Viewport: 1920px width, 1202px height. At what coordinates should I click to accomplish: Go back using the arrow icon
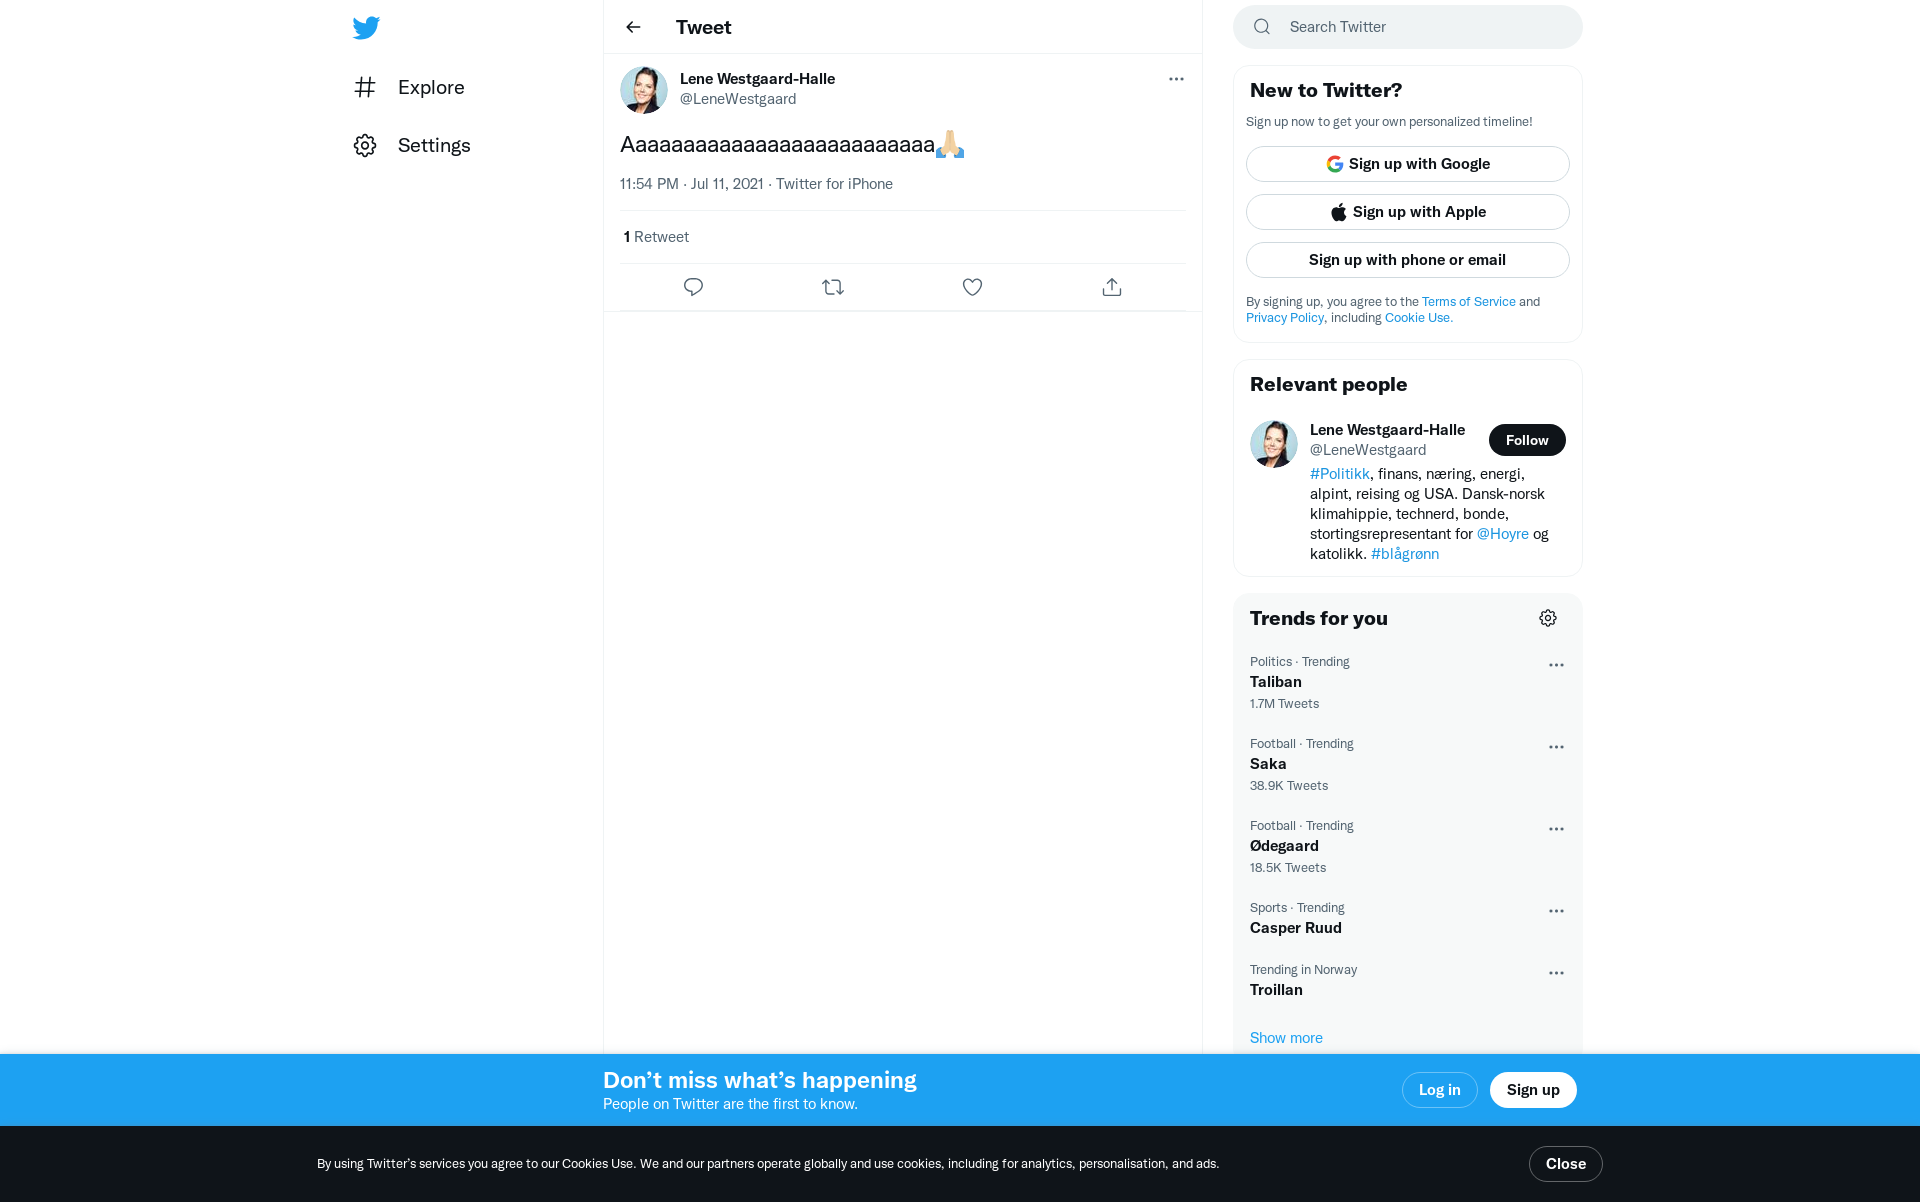pyautogui.click(x=633, y=27)
